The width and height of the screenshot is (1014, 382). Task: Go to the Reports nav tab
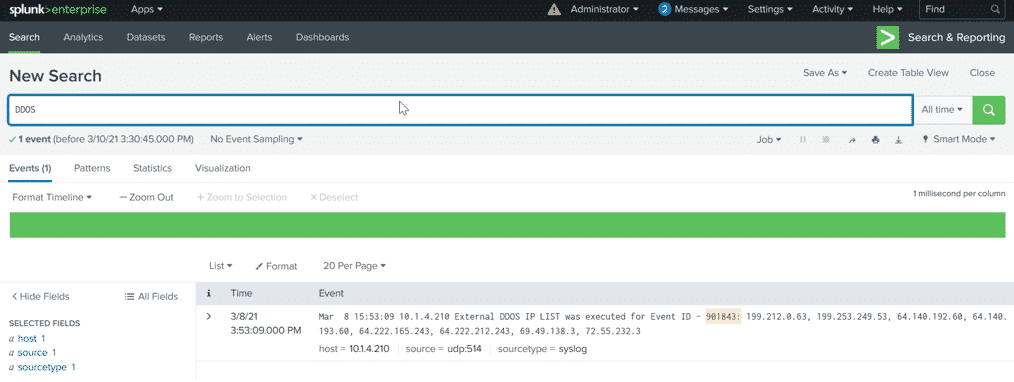206,37
